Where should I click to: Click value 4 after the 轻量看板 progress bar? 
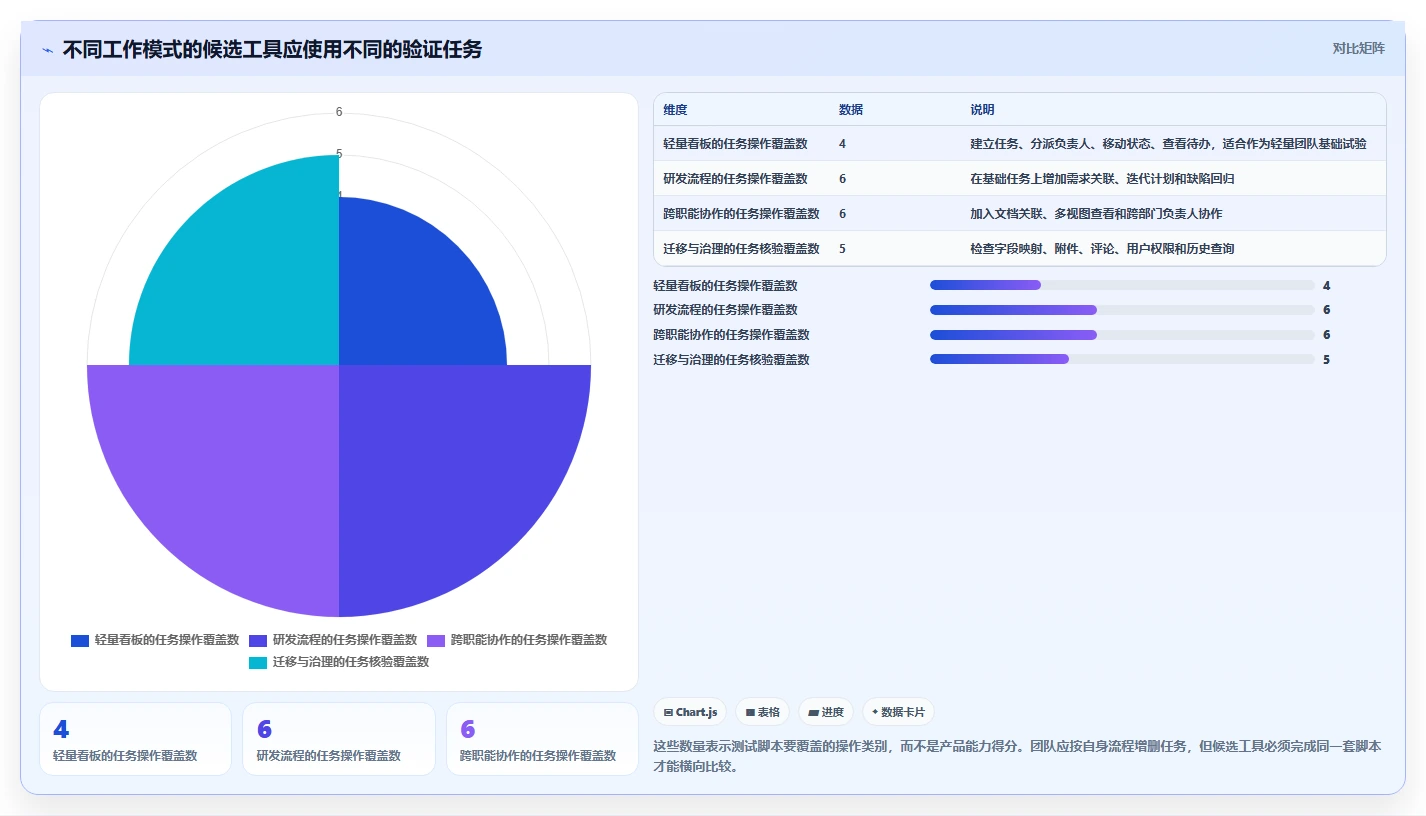(1327, 286)
